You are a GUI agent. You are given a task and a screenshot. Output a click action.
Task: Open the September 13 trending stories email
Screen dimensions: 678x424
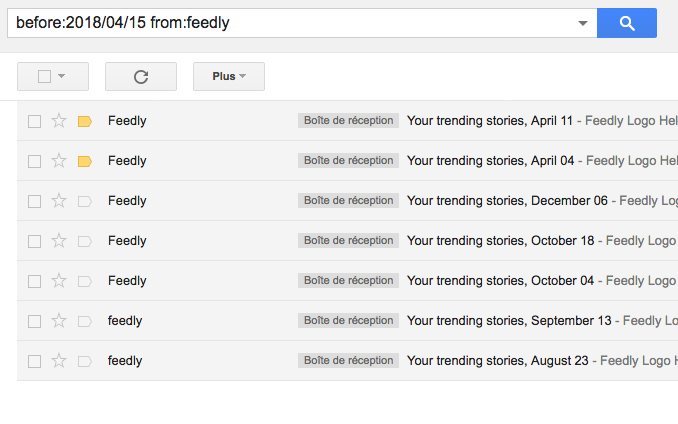[x=509, y=321]
